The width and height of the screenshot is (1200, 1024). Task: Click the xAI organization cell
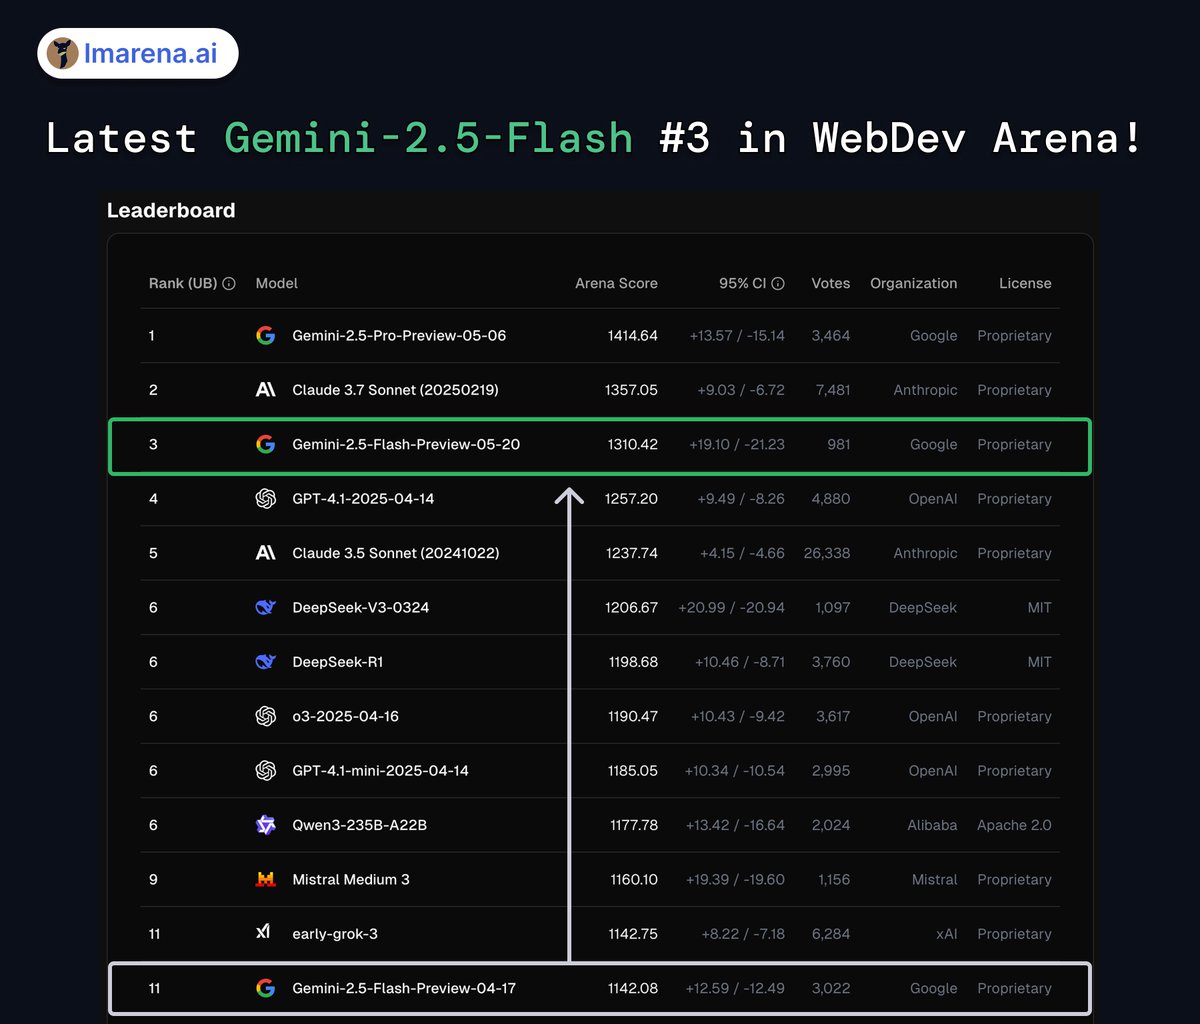click(946, 934)
